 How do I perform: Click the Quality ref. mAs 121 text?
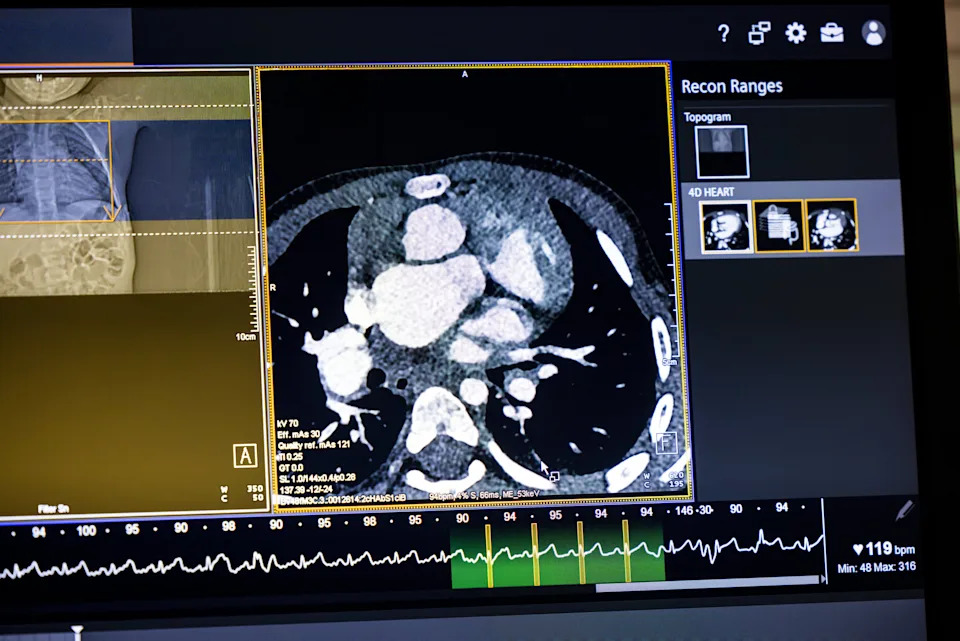coord(313,445)
